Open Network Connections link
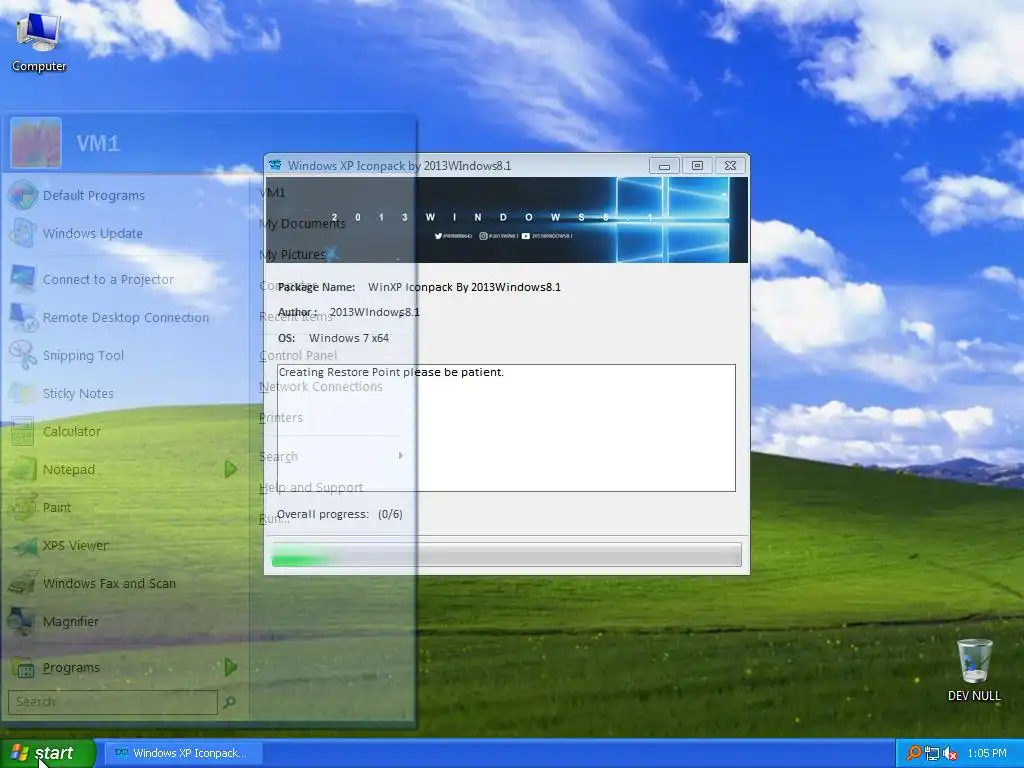This screenshot has height=768, width=1024. coord(321,387)
